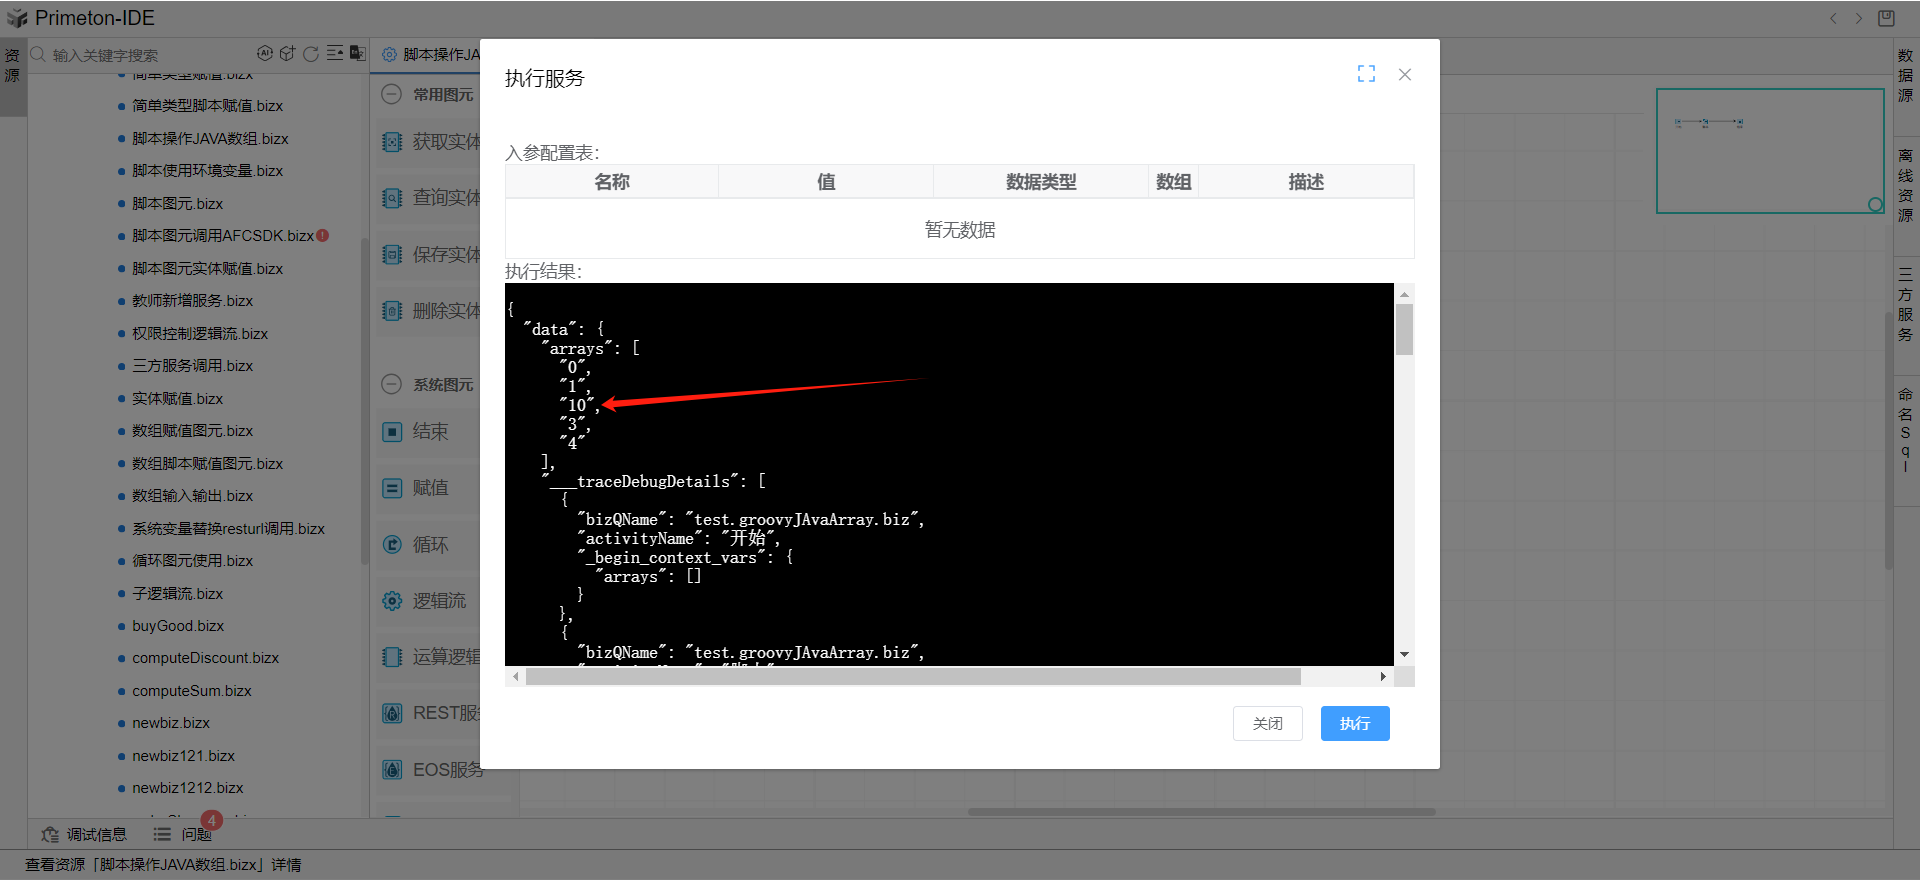Viewport: 1920px width, 880px height.
Task: Click the 关闭 button in dialog
Action: [x=1267, y=723]
